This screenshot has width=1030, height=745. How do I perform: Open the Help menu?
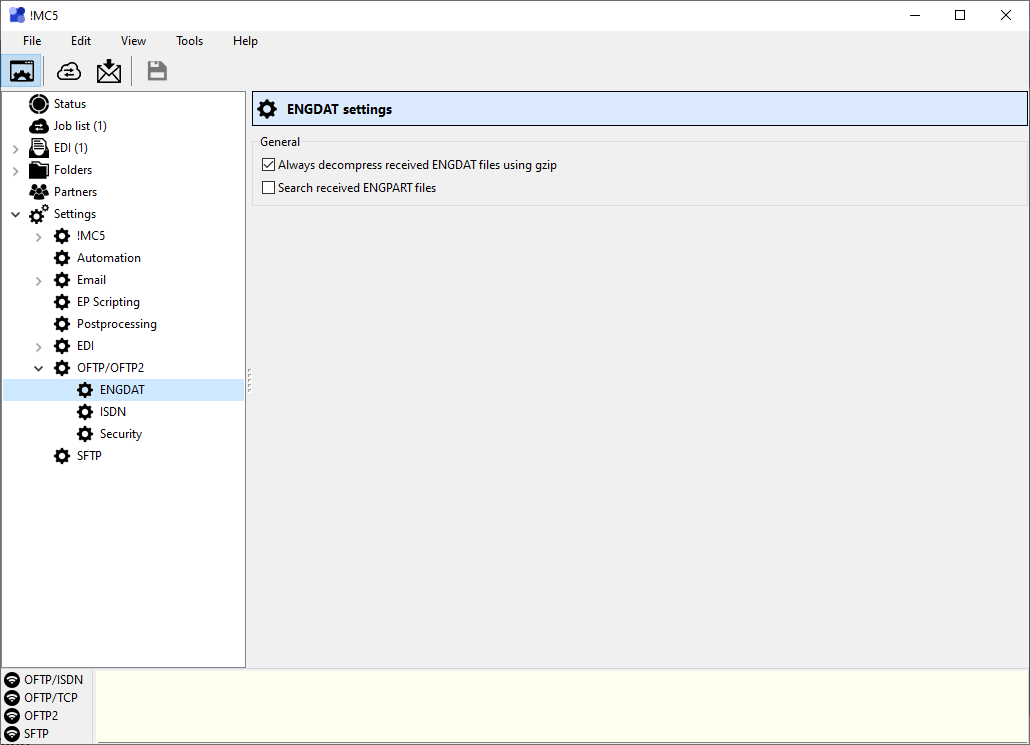(x=245, y=41)
